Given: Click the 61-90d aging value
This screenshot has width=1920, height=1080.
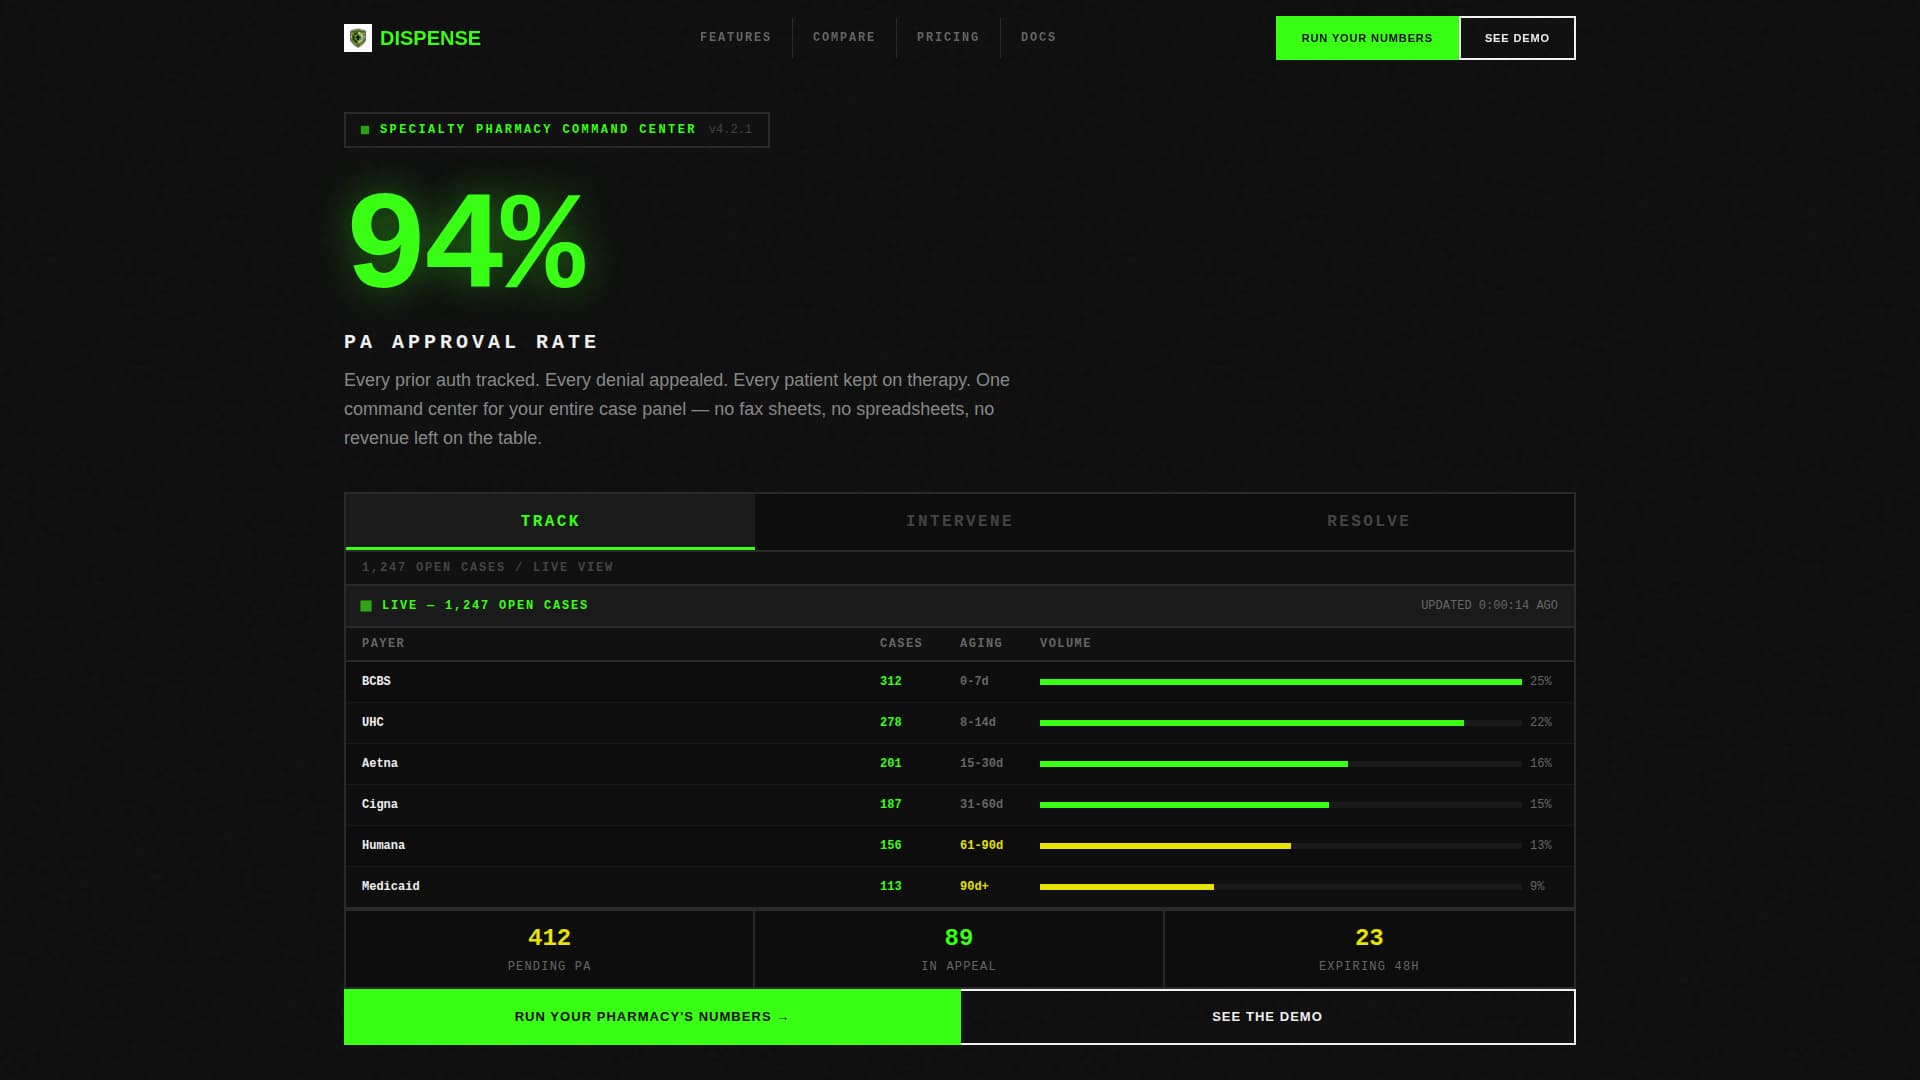Looking at the screenshot, I should [981, 845].
